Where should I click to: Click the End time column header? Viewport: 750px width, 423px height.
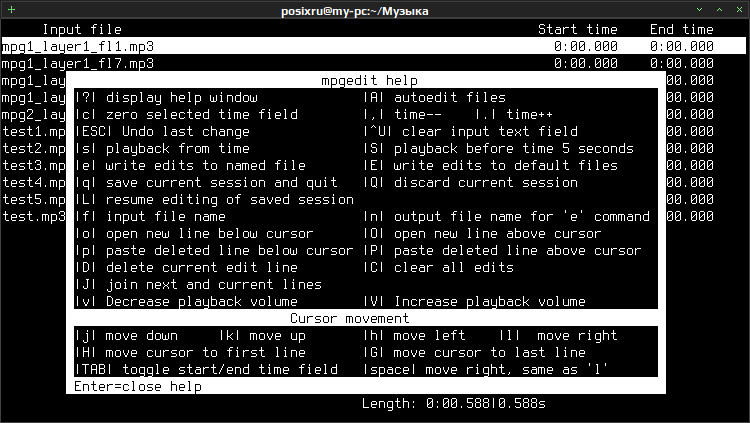682,30
